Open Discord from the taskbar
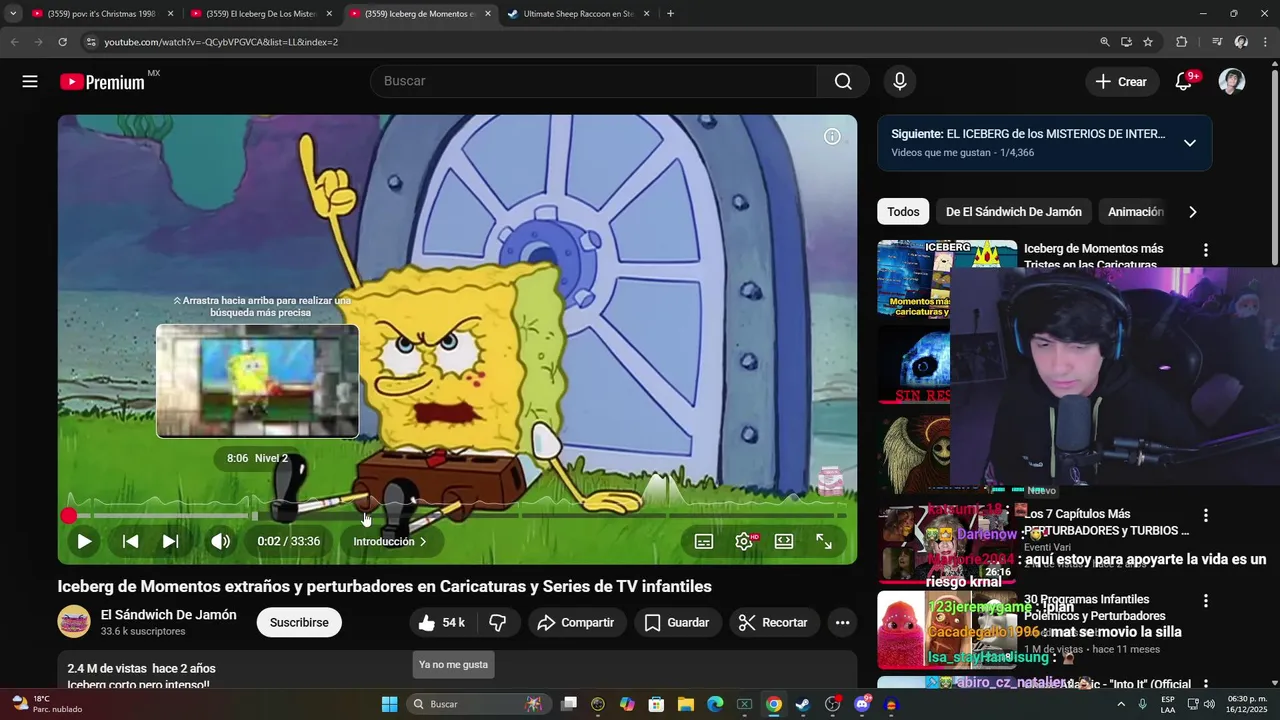 (x=863, y=704)
